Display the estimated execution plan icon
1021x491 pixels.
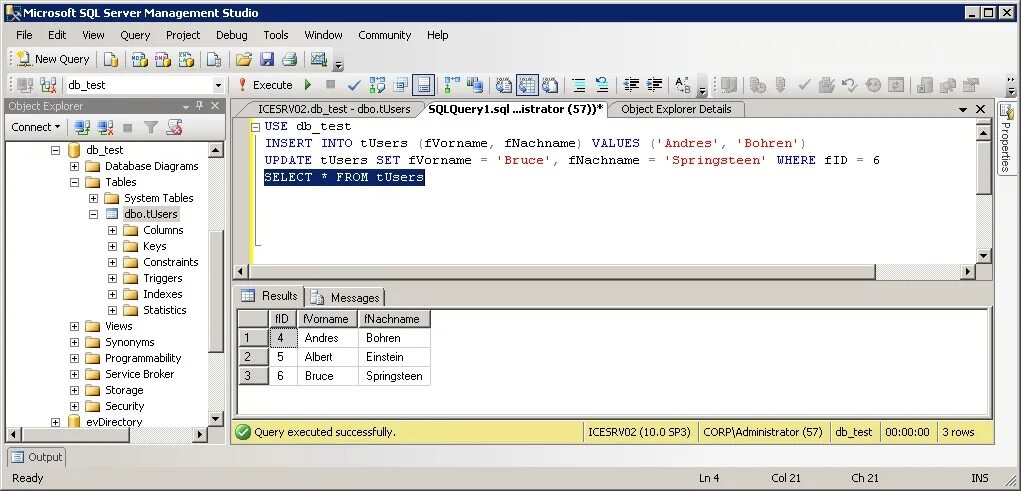(377, 85)
